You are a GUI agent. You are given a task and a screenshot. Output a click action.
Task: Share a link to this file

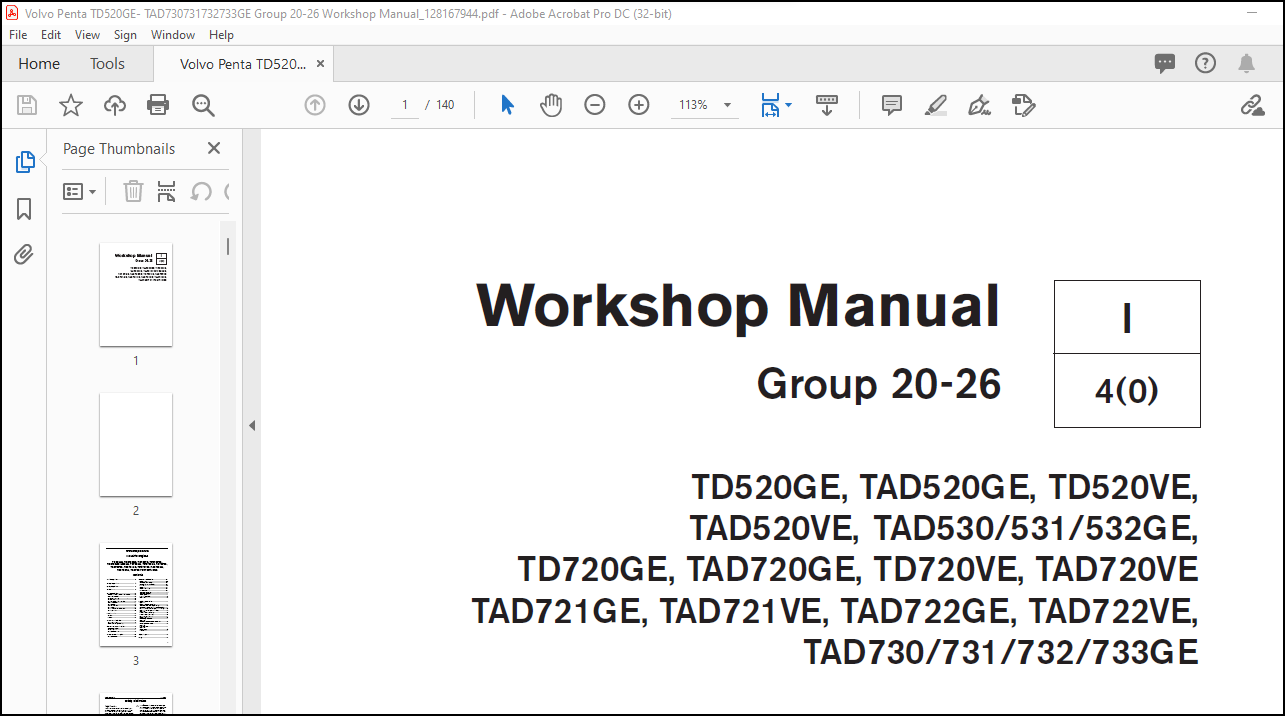(1252, 105)
